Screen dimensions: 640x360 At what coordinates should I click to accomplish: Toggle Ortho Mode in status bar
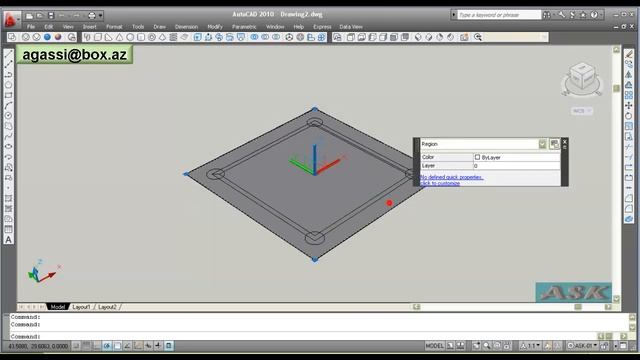pos(97,346)
